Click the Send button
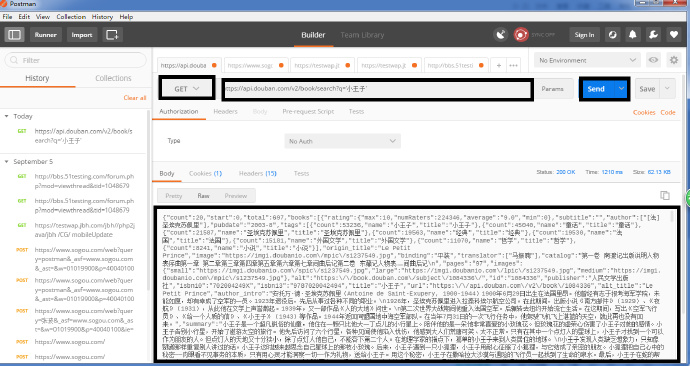This screenshot has width=690, height=366. 596,89
